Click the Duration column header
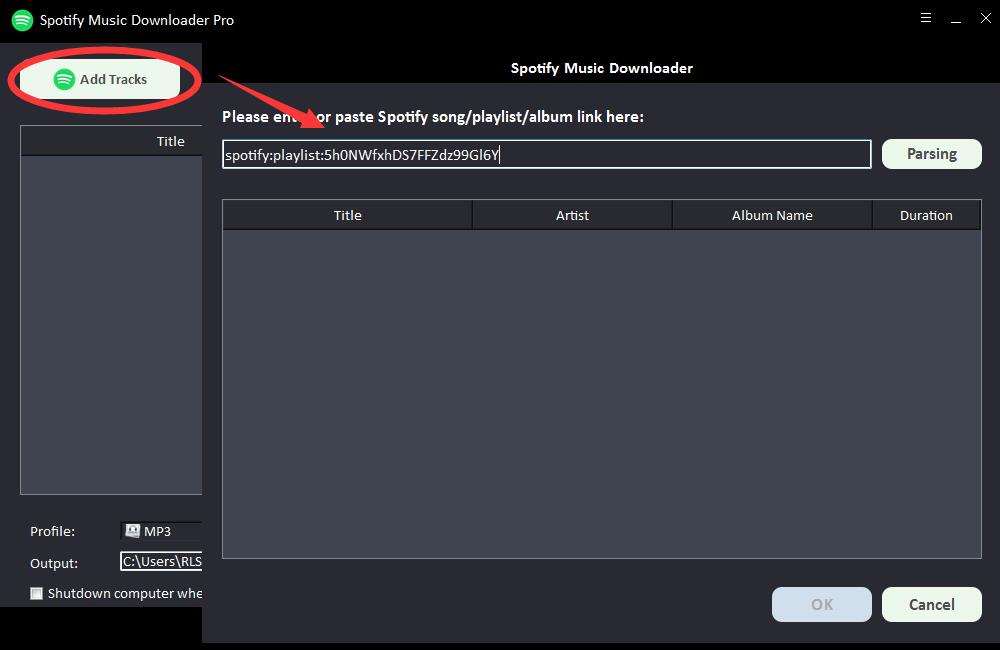Image resolution: width=1000 pixels, height=650 pixels. [x=926, y=215]
